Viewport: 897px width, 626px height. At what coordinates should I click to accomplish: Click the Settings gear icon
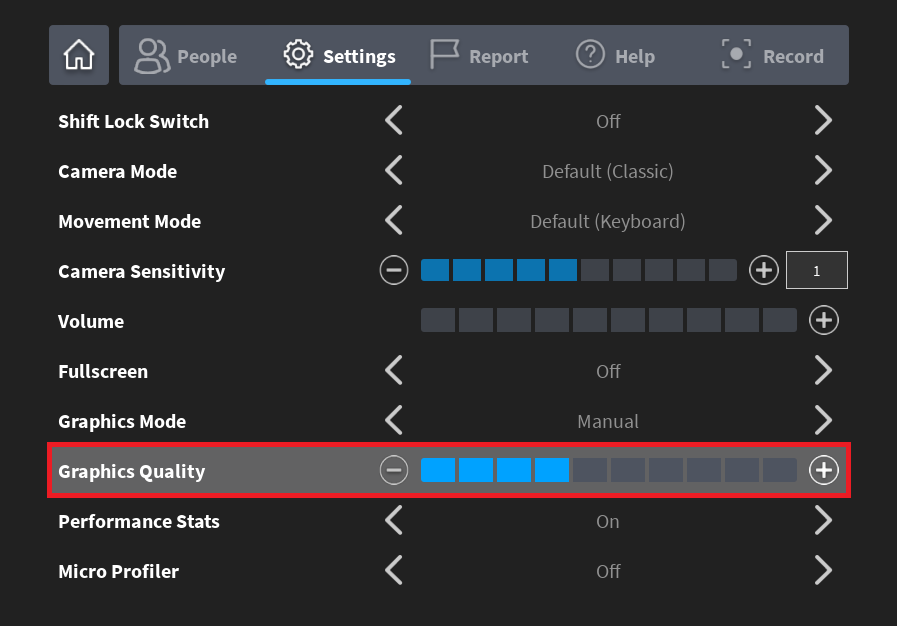(x=296, y=55)
